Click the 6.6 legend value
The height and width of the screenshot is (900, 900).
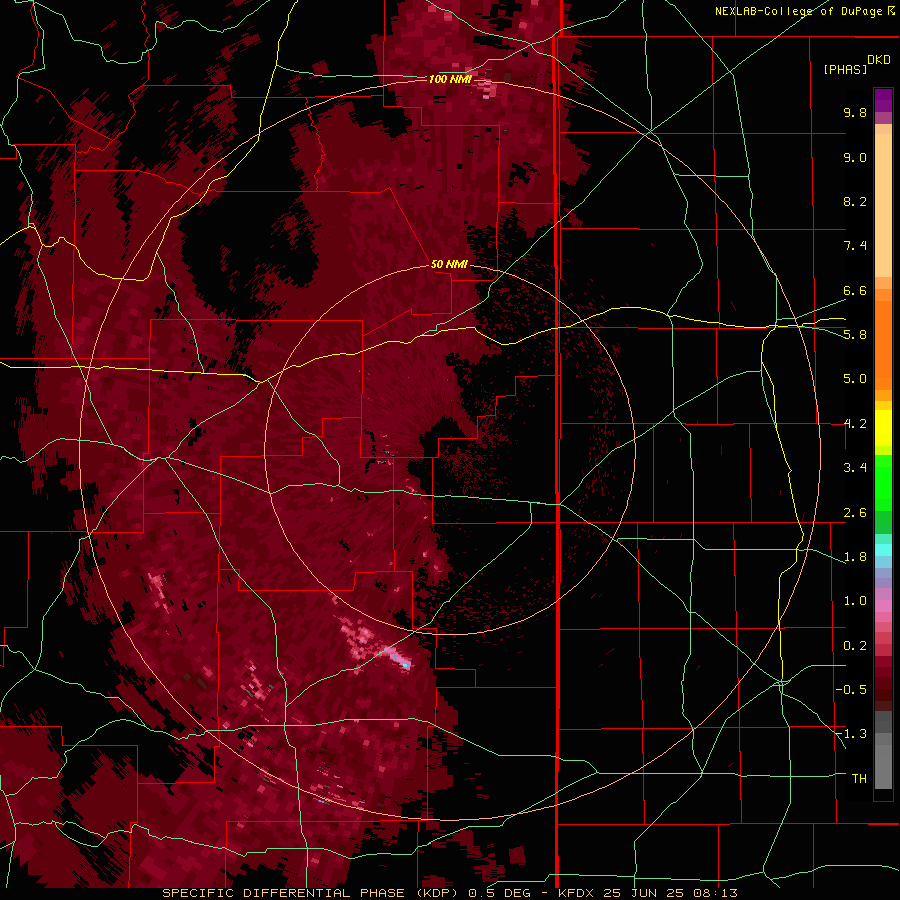(x=855, y=290)
